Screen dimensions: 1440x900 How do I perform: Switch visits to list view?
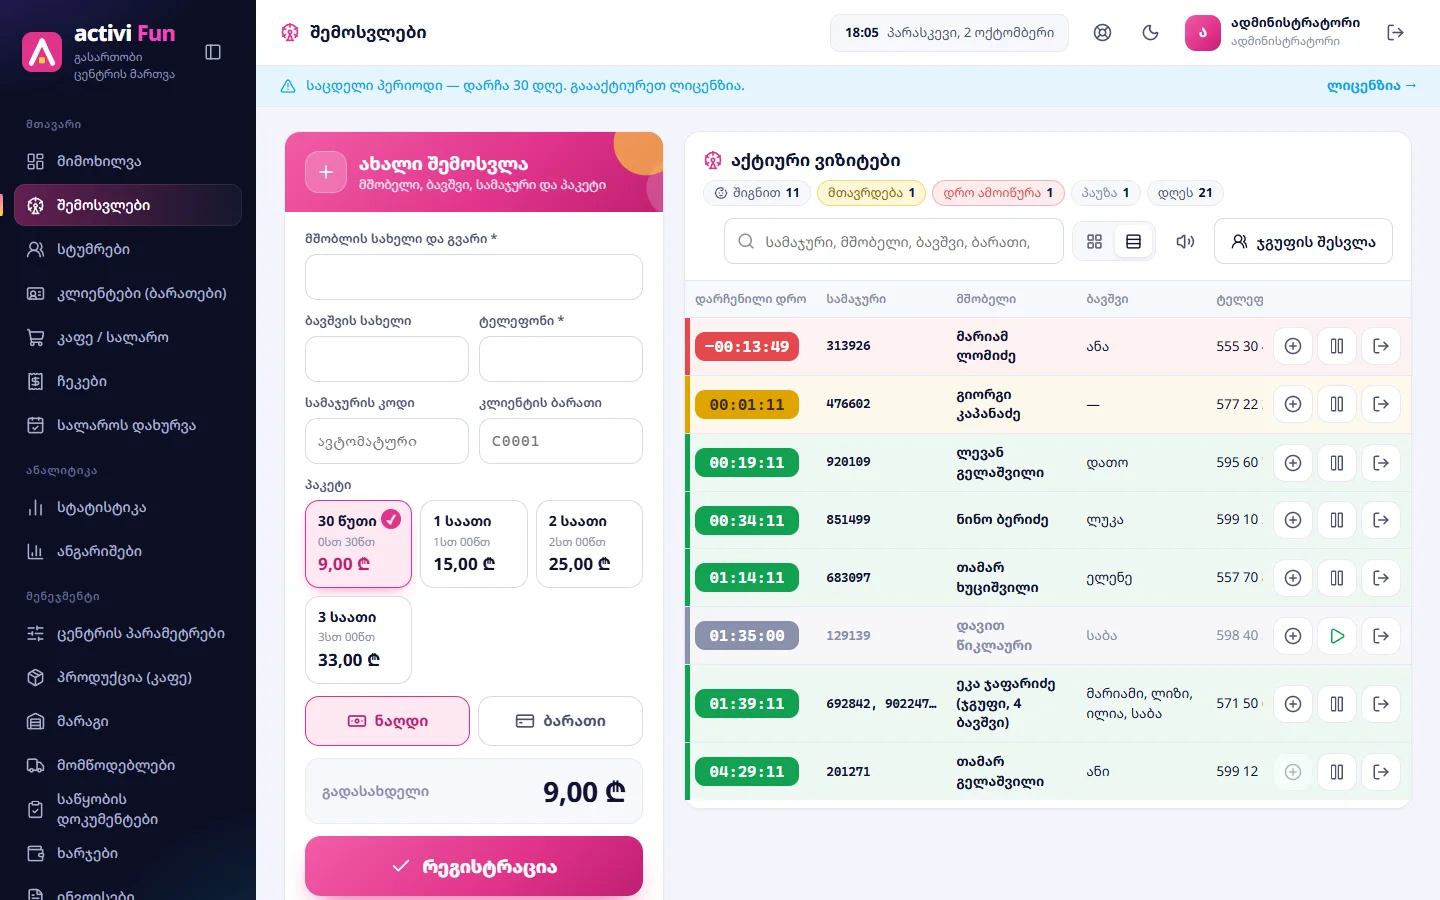1134,242
